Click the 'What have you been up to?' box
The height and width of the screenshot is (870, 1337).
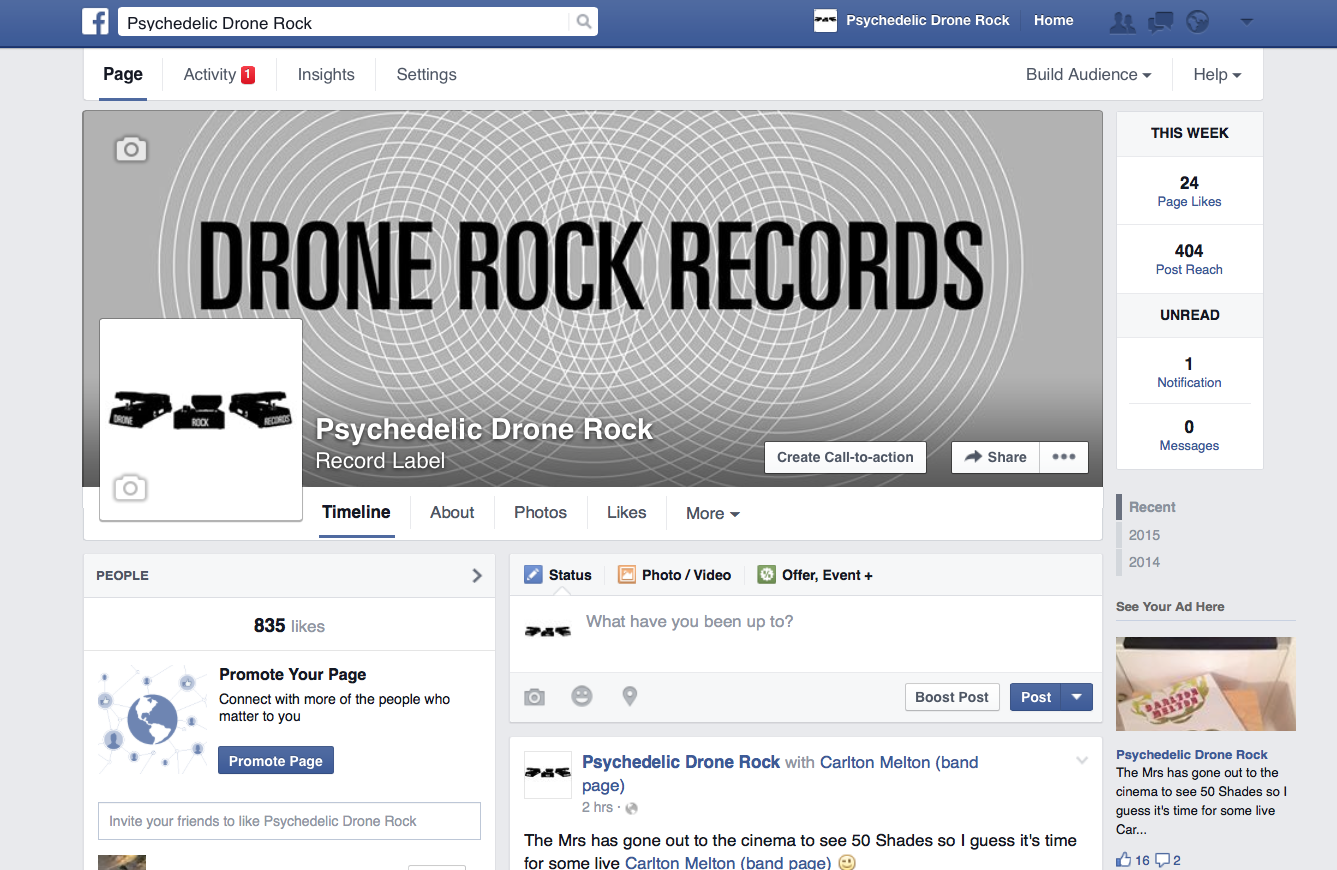click(806, 633)
